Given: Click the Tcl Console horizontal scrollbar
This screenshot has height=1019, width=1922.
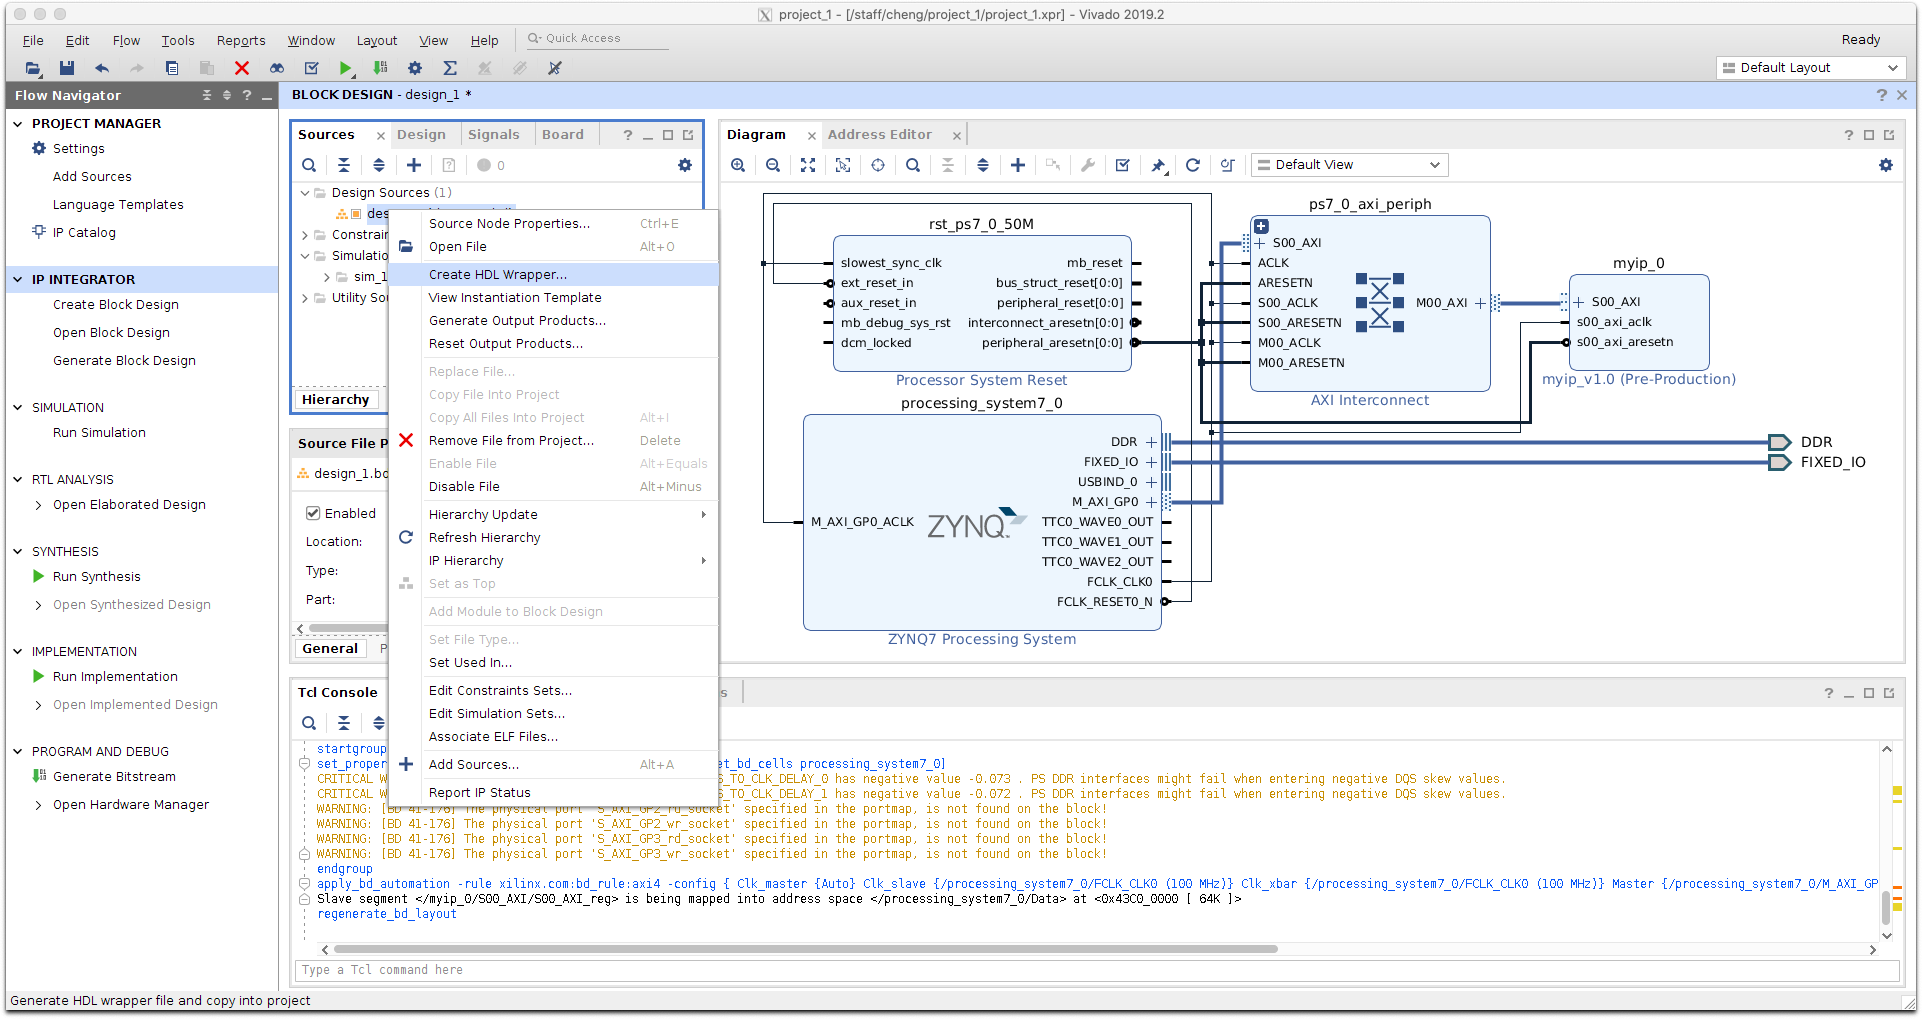Looking at the screenshot, I should 805,949.
